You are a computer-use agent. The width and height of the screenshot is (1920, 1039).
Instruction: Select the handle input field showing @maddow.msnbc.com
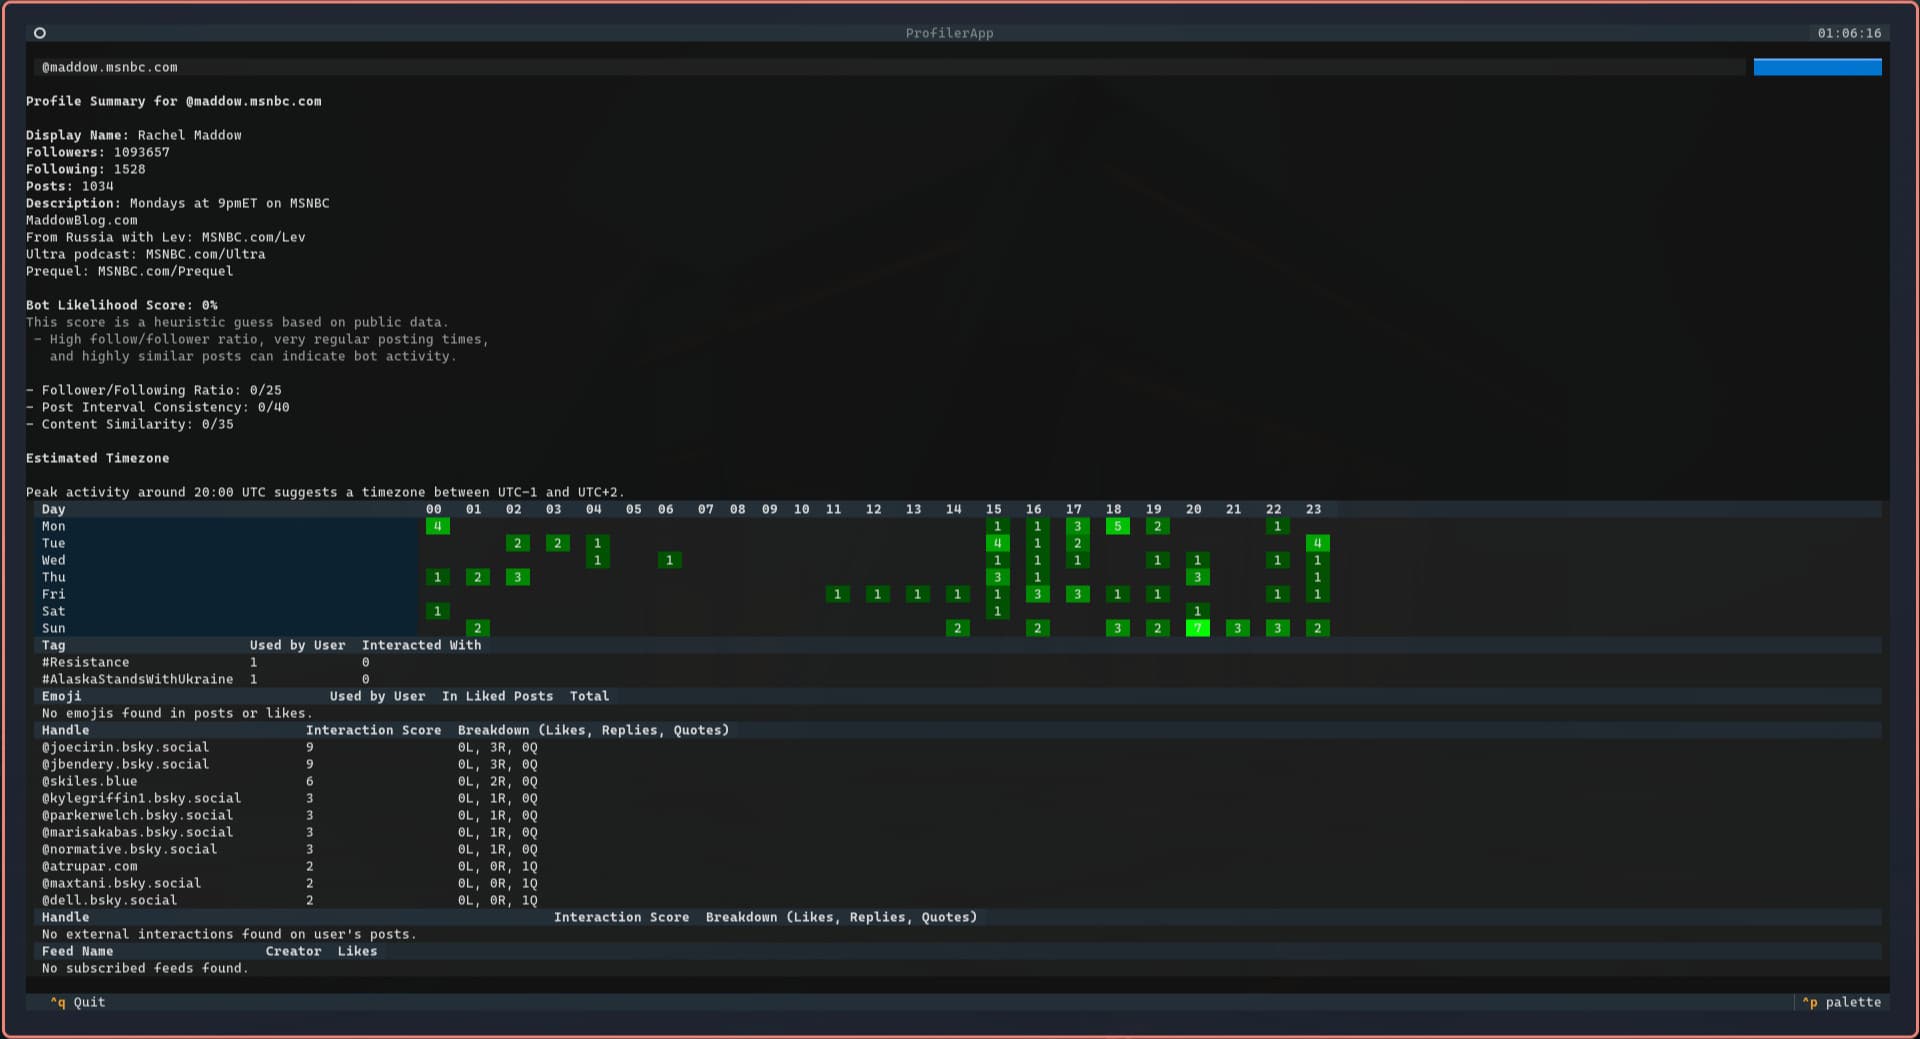[400, 67]
